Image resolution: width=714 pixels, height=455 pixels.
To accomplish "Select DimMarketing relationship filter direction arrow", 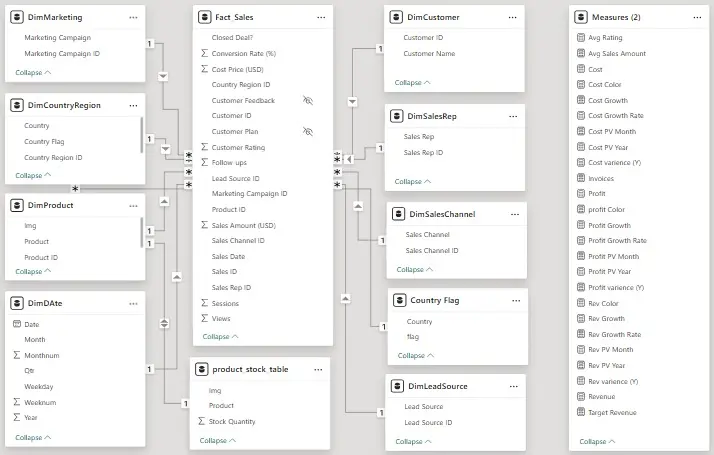I will [x=163, y=76].
